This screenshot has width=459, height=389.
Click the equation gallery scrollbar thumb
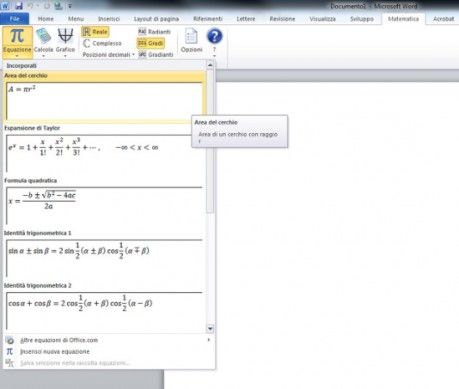210,142
